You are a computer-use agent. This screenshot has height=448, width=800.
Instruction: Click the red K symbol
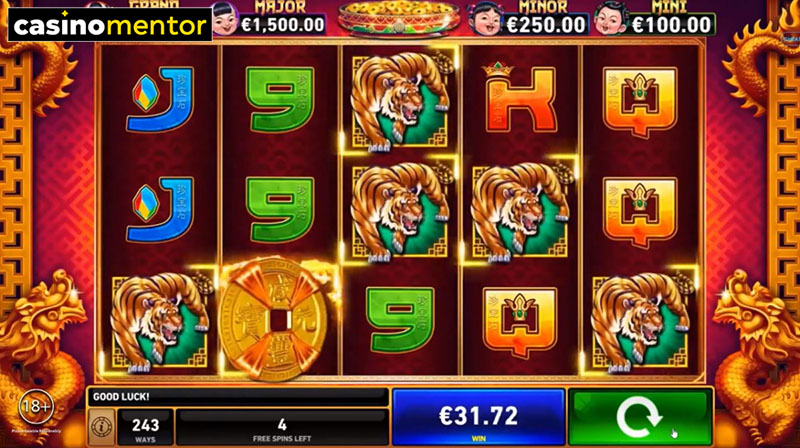[520, 99]
